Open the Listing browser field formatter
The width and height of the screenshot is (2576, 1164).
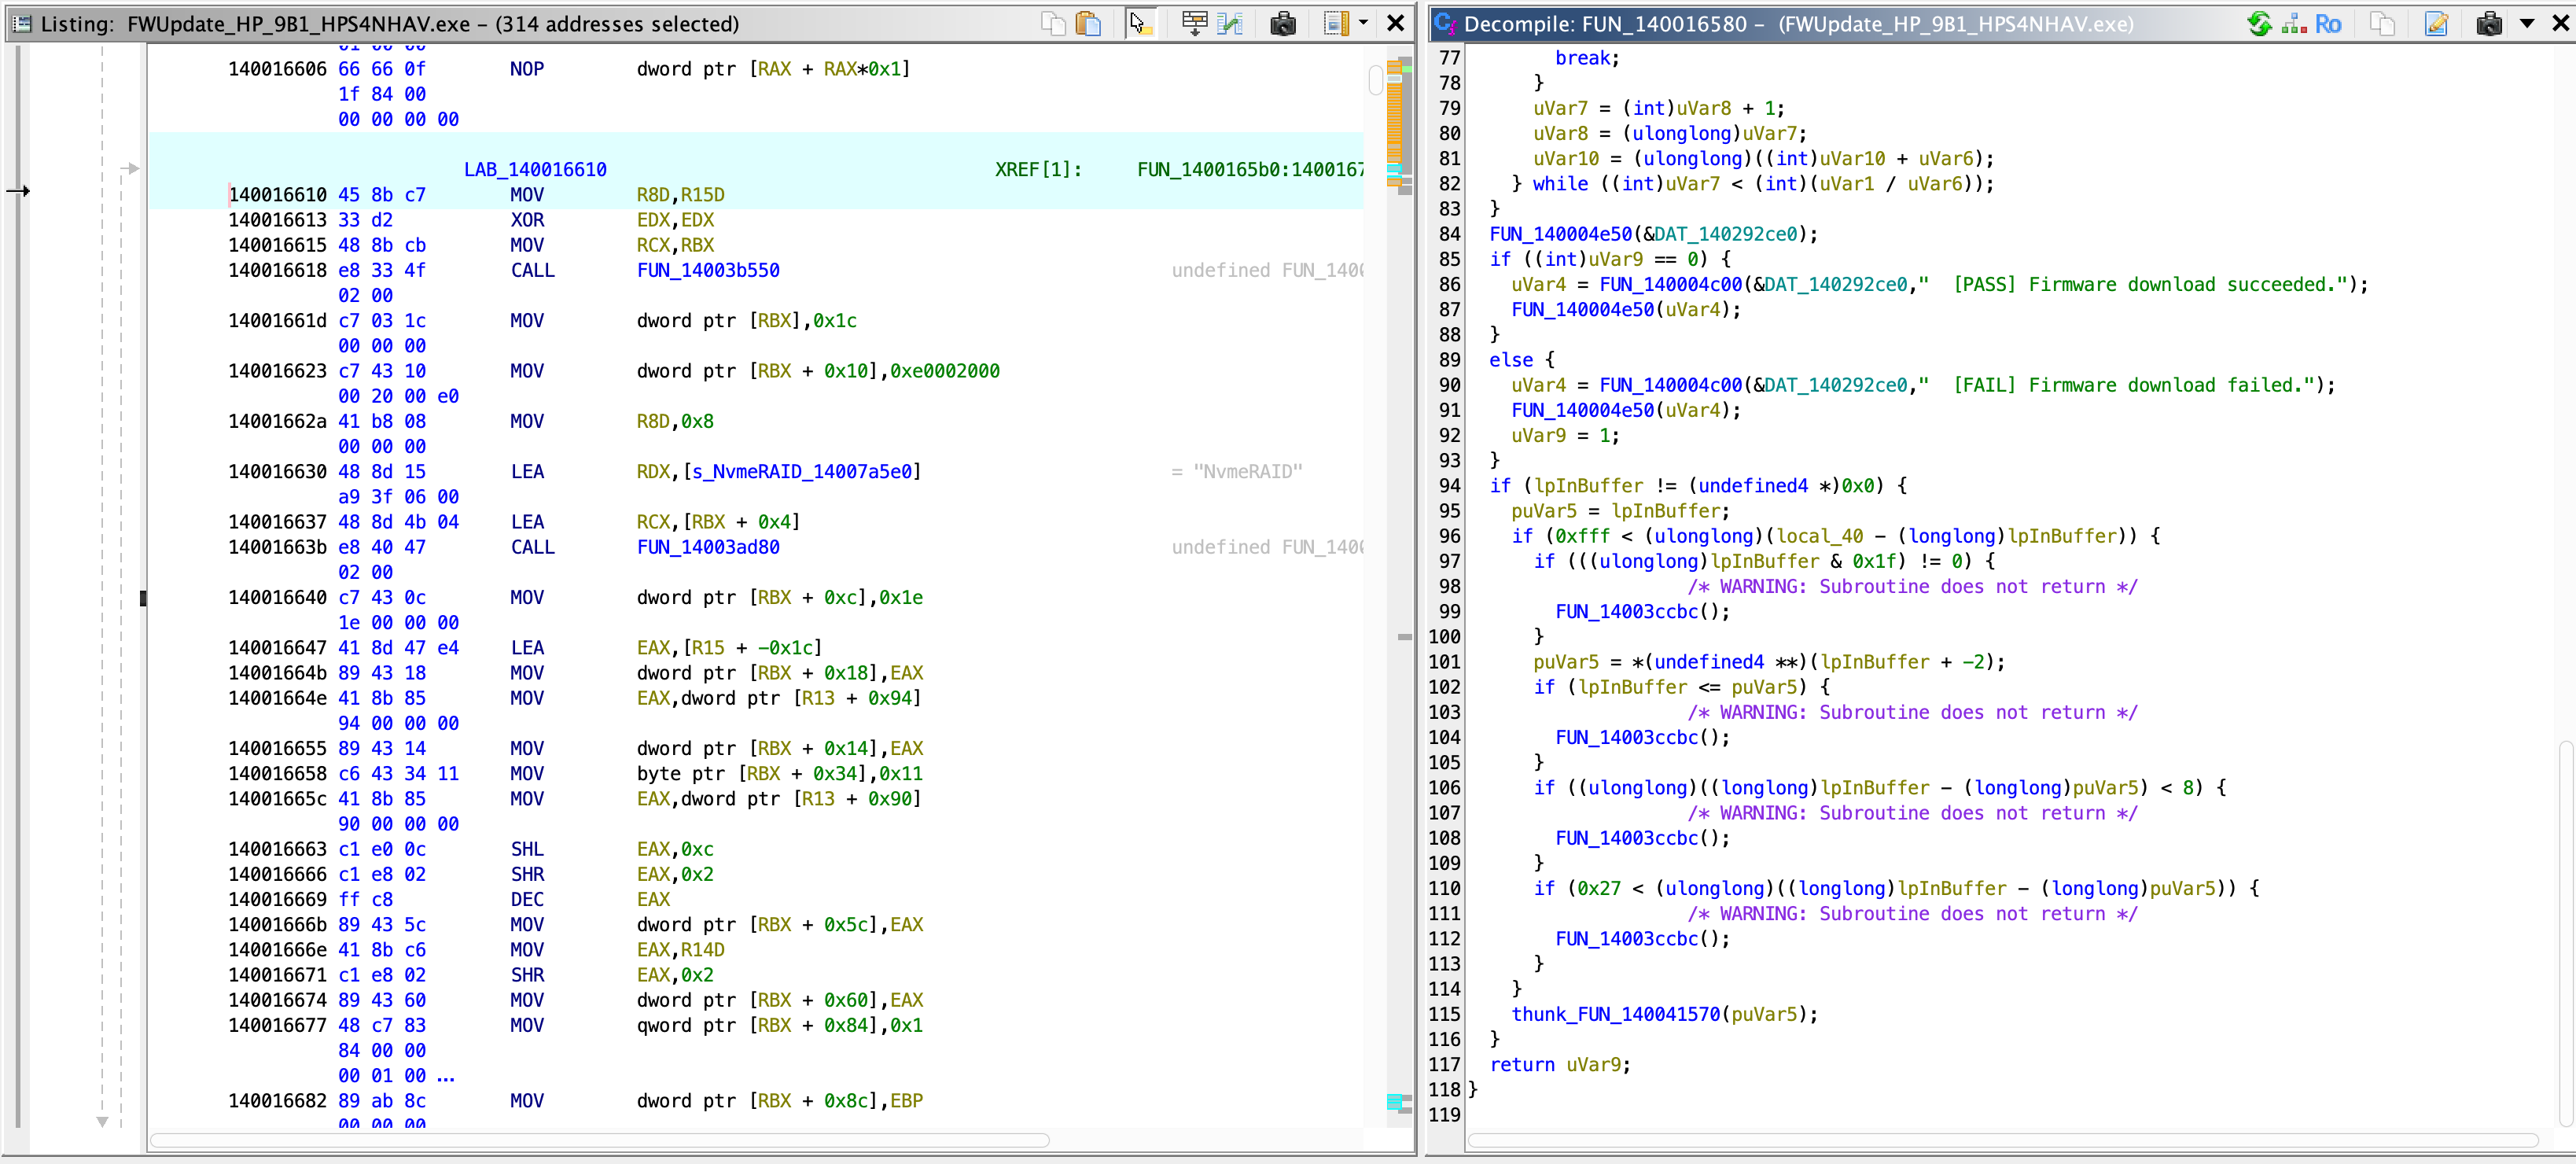1194,23
